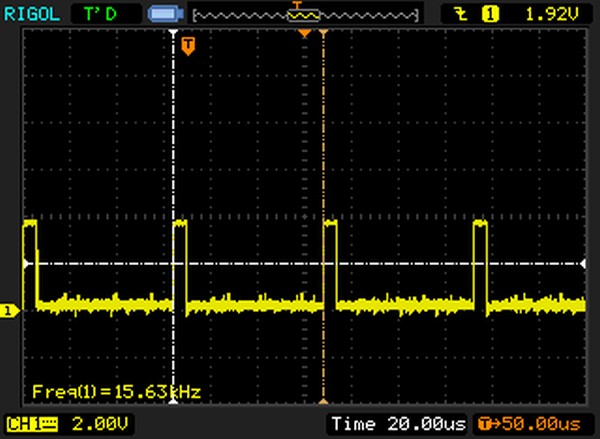Viewport: 600px width, 439px height.
Task: Click the yellow channel 1 trigger source badge
Action: tap(489, 14)
